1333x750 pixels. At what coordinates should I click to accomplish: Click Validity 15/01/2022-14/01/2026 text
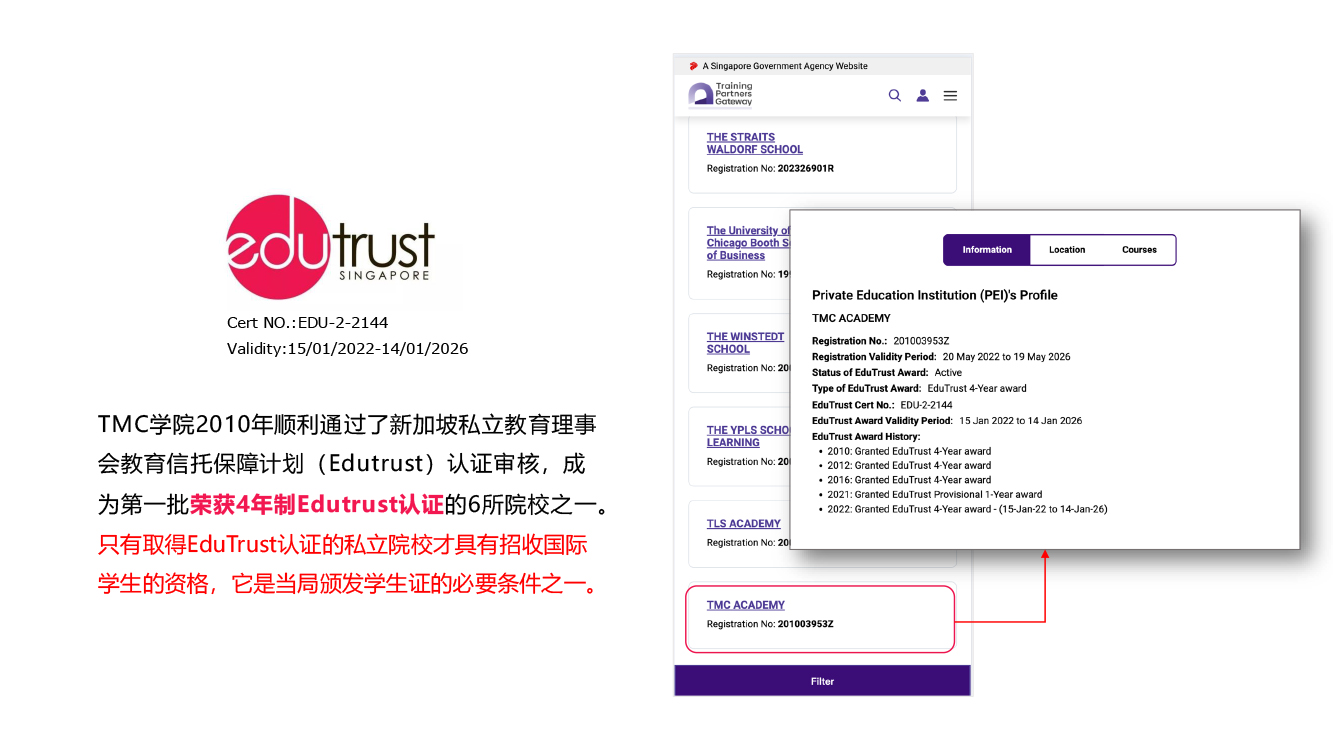point(347,349)
